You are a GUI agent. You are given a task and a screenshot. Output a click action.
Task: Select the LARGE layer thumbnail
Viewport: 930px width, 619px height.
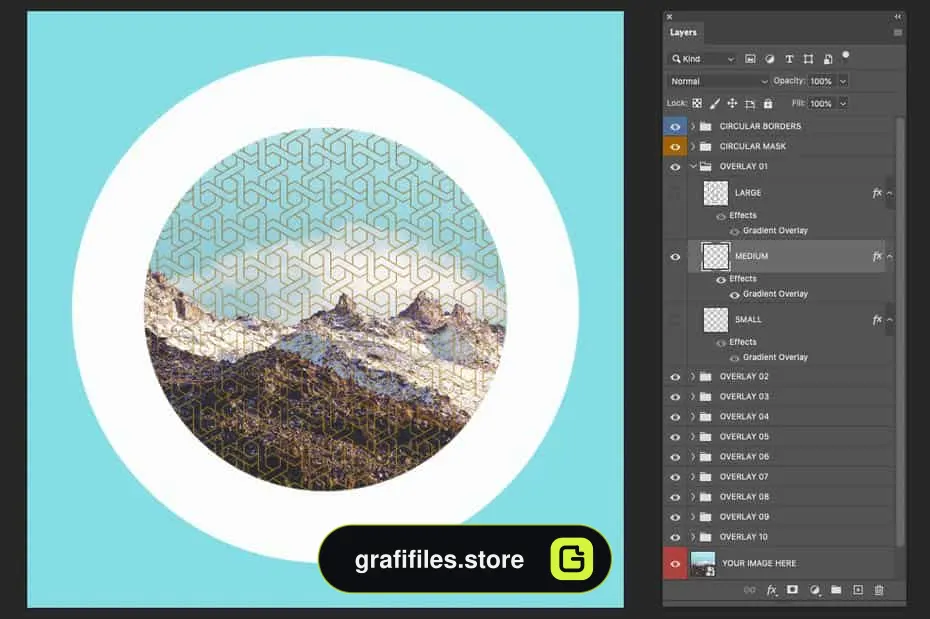(x=716, y=193)
